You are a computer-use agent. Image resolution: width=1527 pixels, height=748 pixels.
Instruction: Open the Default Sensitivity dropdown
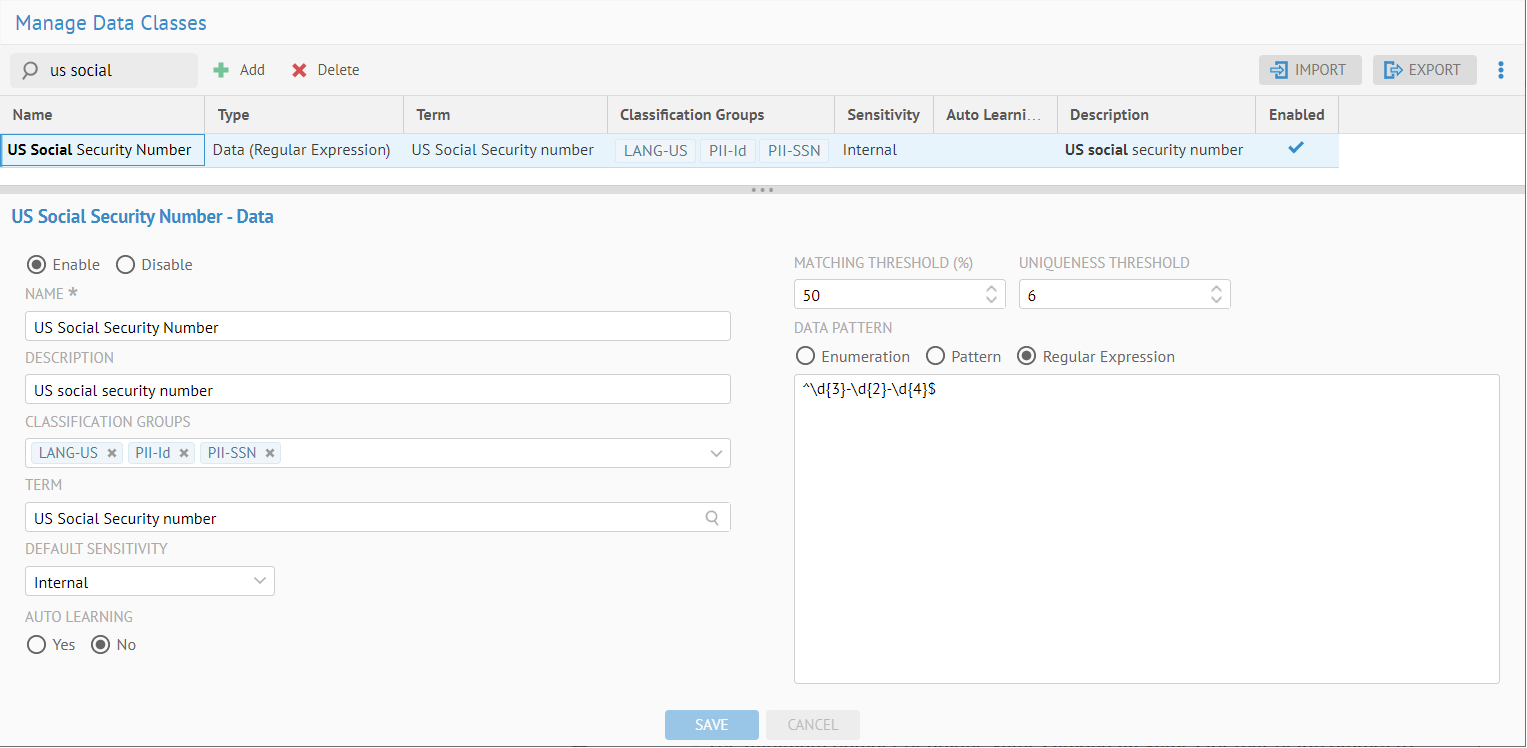point(260,581)
